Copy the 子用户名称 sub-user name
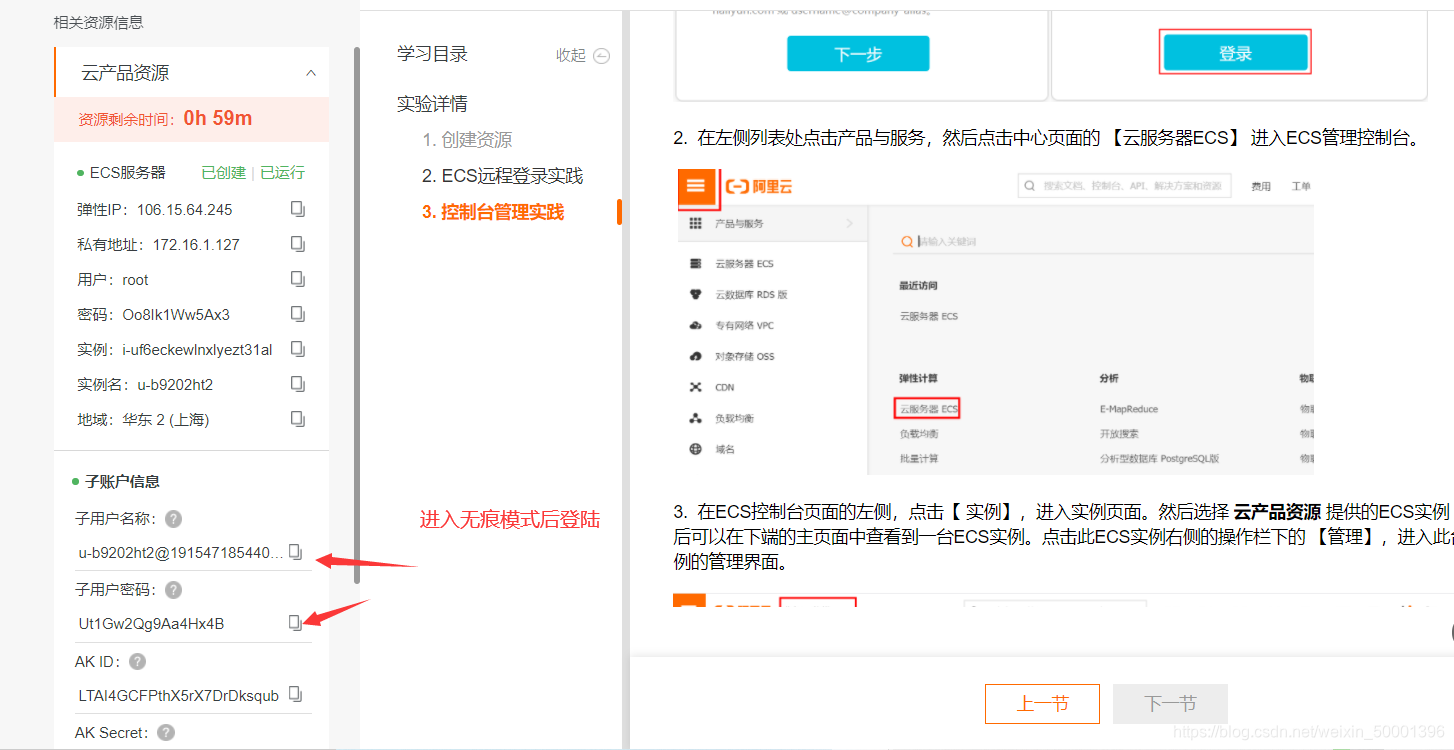1454x750 pixels. [x=294, y=551]
